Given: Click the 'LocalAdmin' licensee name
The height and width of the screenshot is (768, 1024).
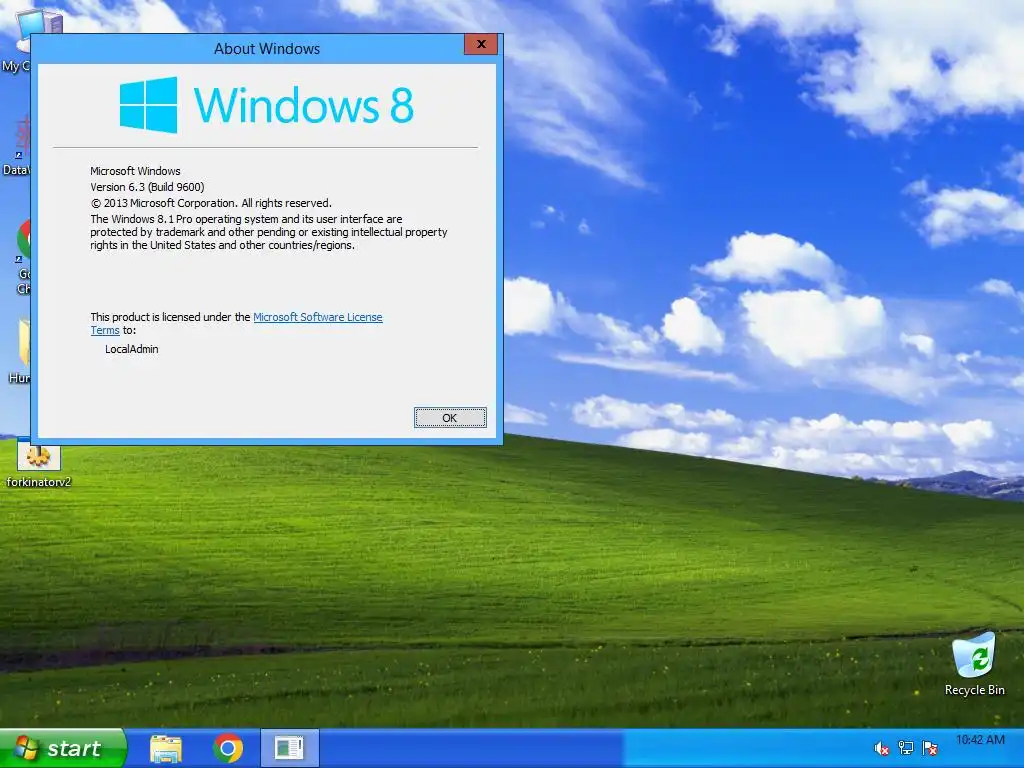Looking at the screenshot, I should (132, 349).
